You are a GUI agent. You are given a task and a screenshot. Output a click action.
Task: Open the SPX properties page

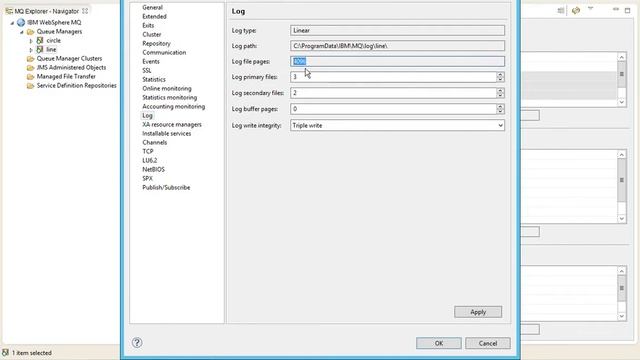[x=147, y=178]
